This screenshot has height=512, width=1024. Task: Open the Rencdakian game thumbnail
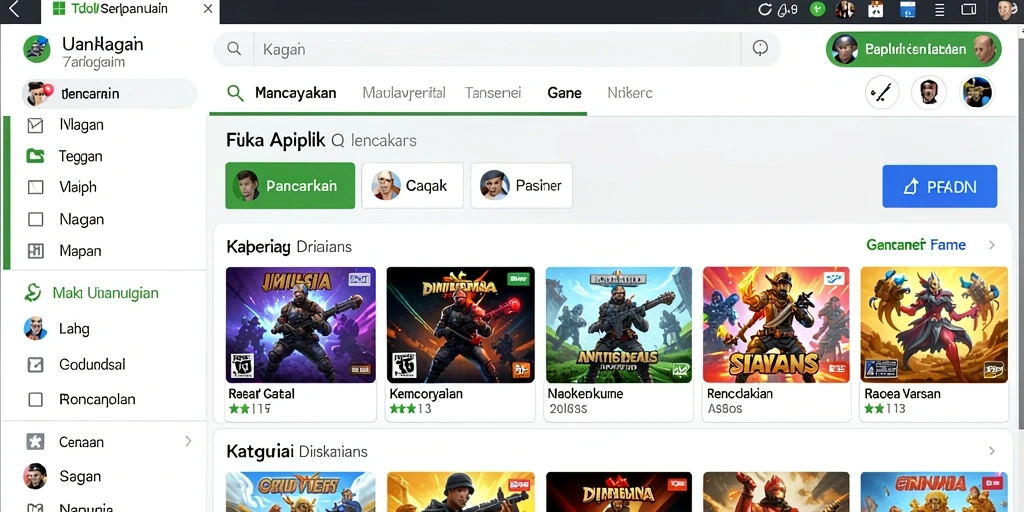(776, 325)
